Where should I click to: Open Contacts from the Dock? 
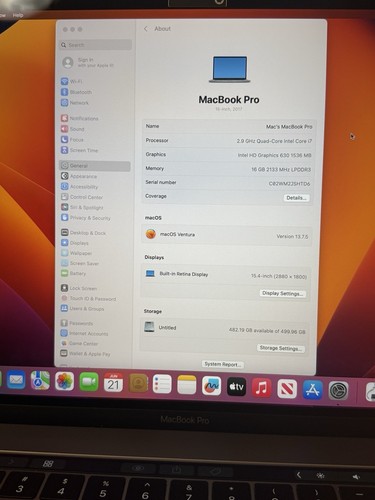point(138,383)
